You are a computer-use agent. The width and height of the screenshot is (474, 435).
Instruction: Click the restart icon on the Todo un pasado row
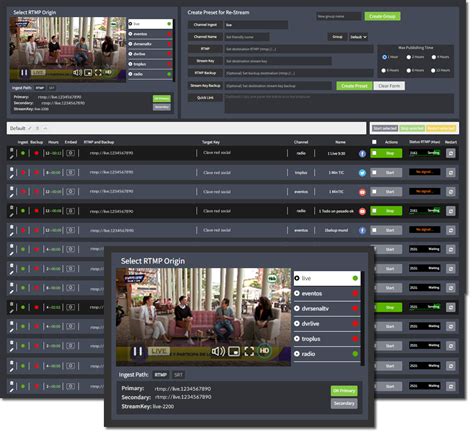pyautogui.click(x=451, y=211)
